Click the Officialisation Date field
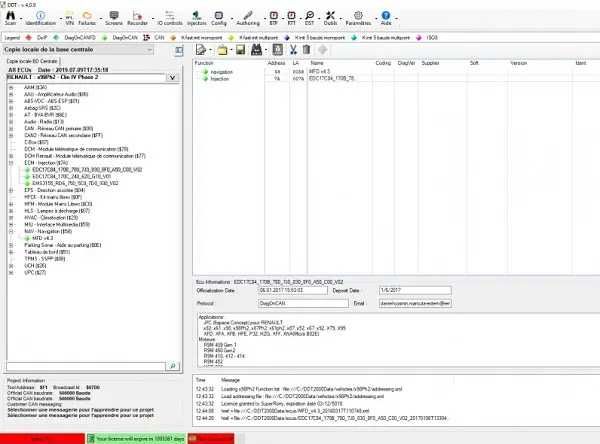 tap(293, 290)
